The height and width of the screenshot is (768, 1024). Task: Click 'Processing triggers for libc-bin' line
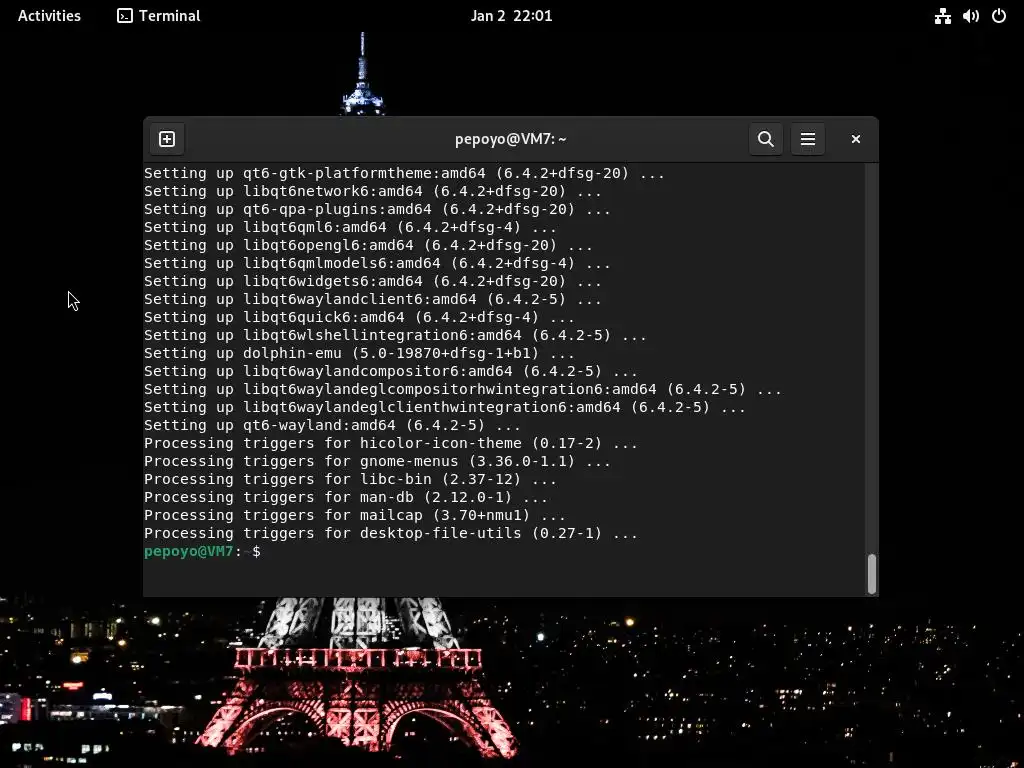[350, 479]
